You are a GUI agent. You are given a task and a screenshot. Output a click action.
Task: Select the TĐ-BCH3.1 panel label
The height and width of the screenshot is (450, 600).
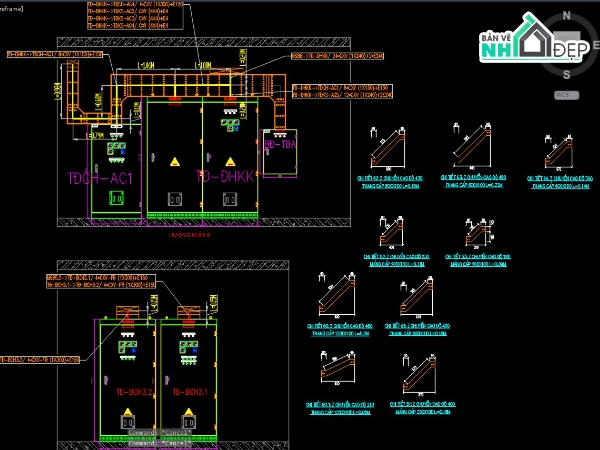pyautogui.click(x=191, y=392)
